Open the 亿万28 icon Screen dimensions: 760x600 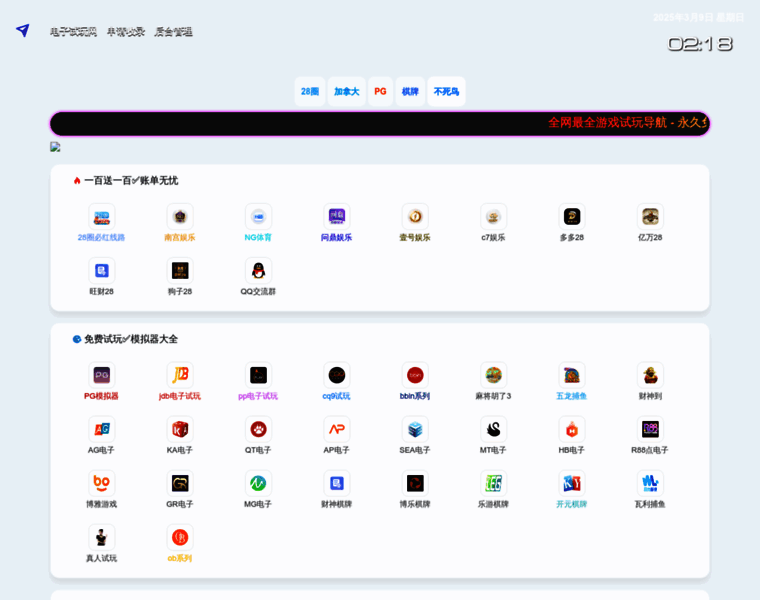(x=650, y=217)
